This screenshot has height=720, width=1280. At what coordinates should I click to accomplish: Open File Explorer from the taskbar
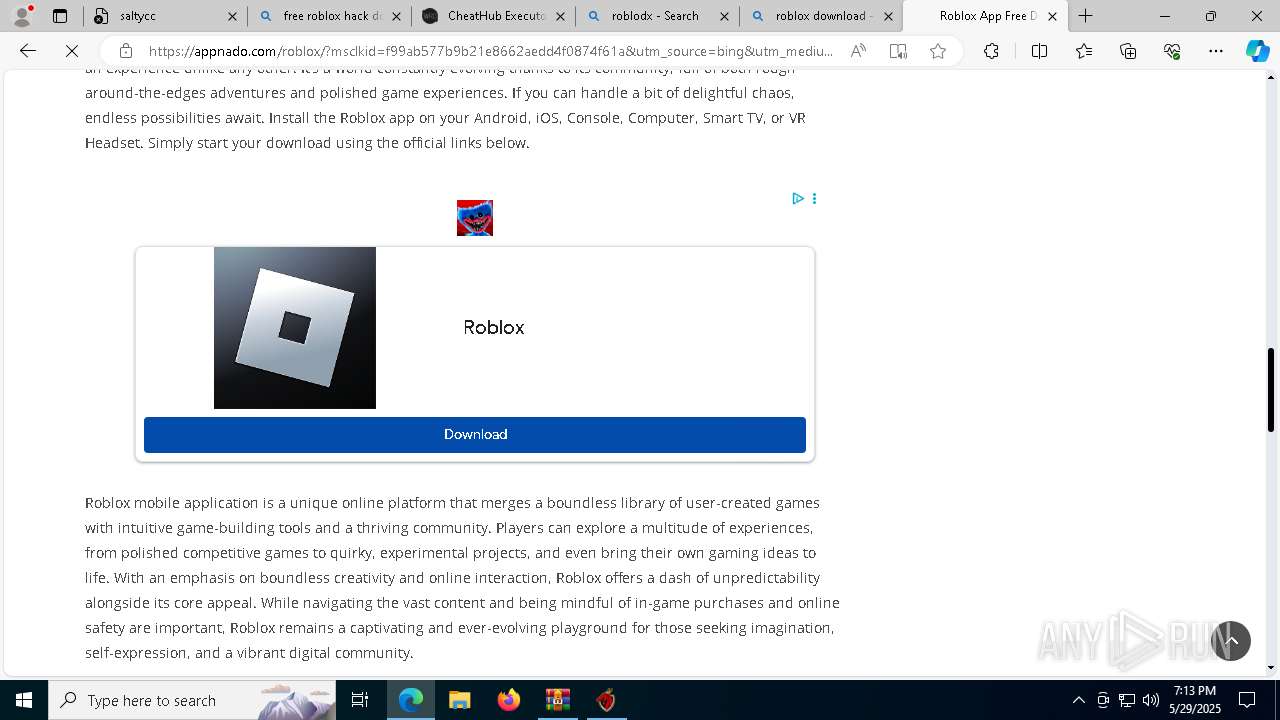[459, 700]
